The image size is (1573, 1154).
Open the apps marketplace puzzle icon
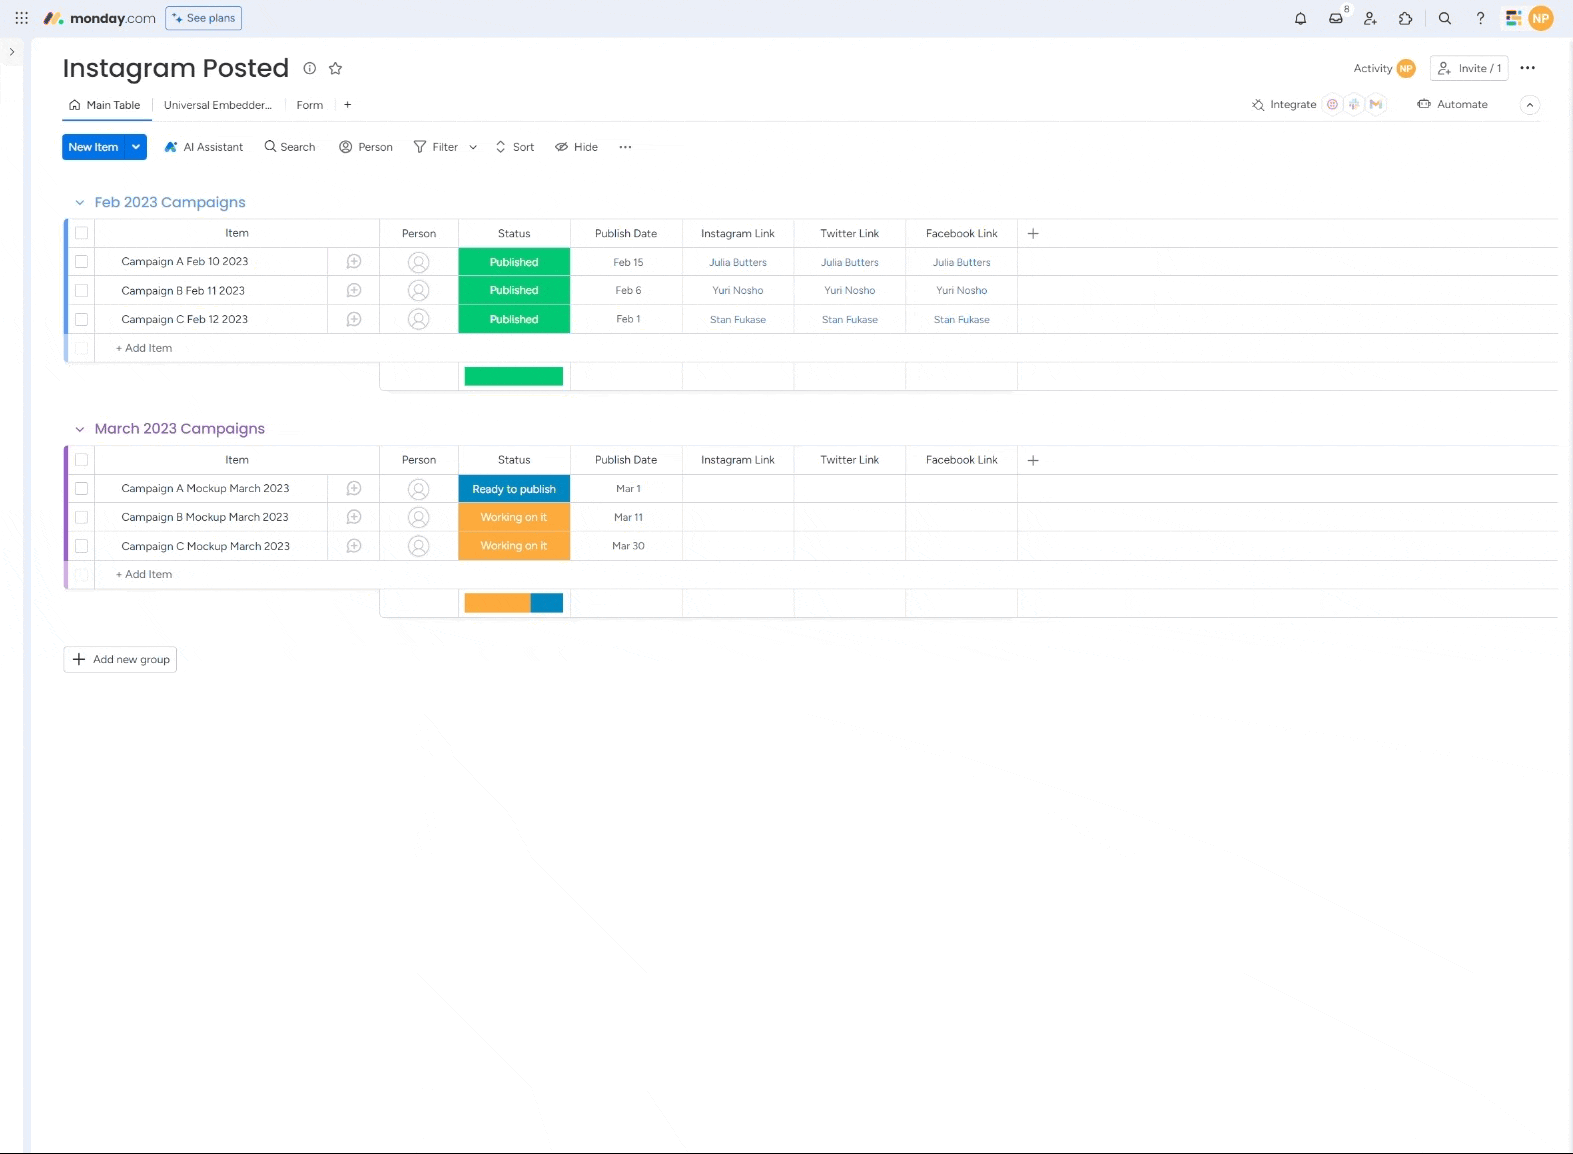(1405, 18)
